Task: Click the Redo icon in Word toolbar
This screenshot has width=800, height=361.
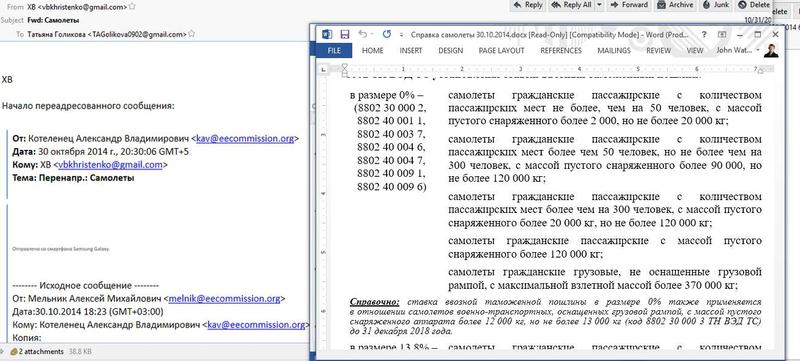Action: point(387,34)
